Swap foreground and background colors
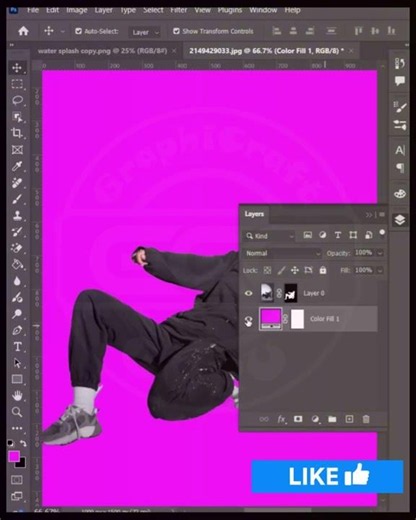Image resolution: width=416 pixels, height=520 pixels. click(23, 443)
